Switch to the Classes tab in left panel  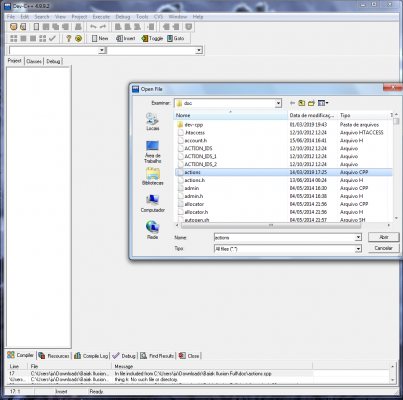34,61
